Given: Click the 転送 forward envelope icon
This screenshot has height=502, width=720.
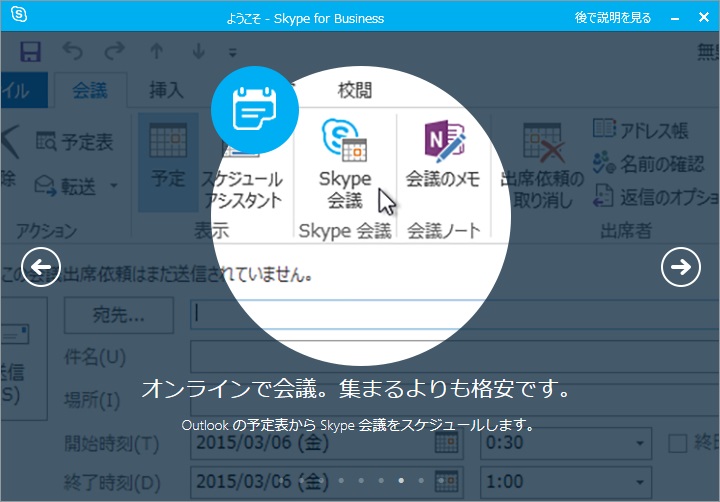Looking at the screenshot, I should 45,186.
